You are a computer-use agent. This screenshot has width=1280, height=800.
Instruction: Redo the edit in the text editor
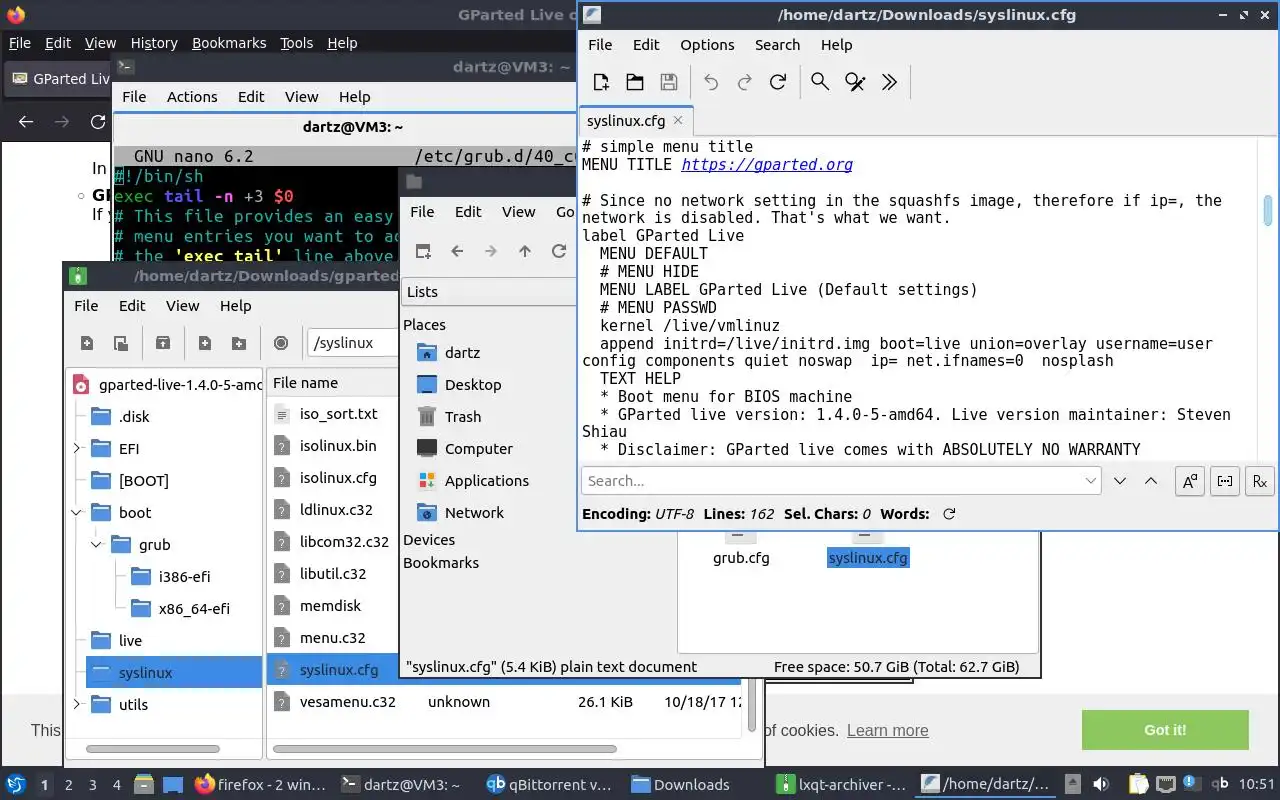pyautogui.click(x=744, y=82)
